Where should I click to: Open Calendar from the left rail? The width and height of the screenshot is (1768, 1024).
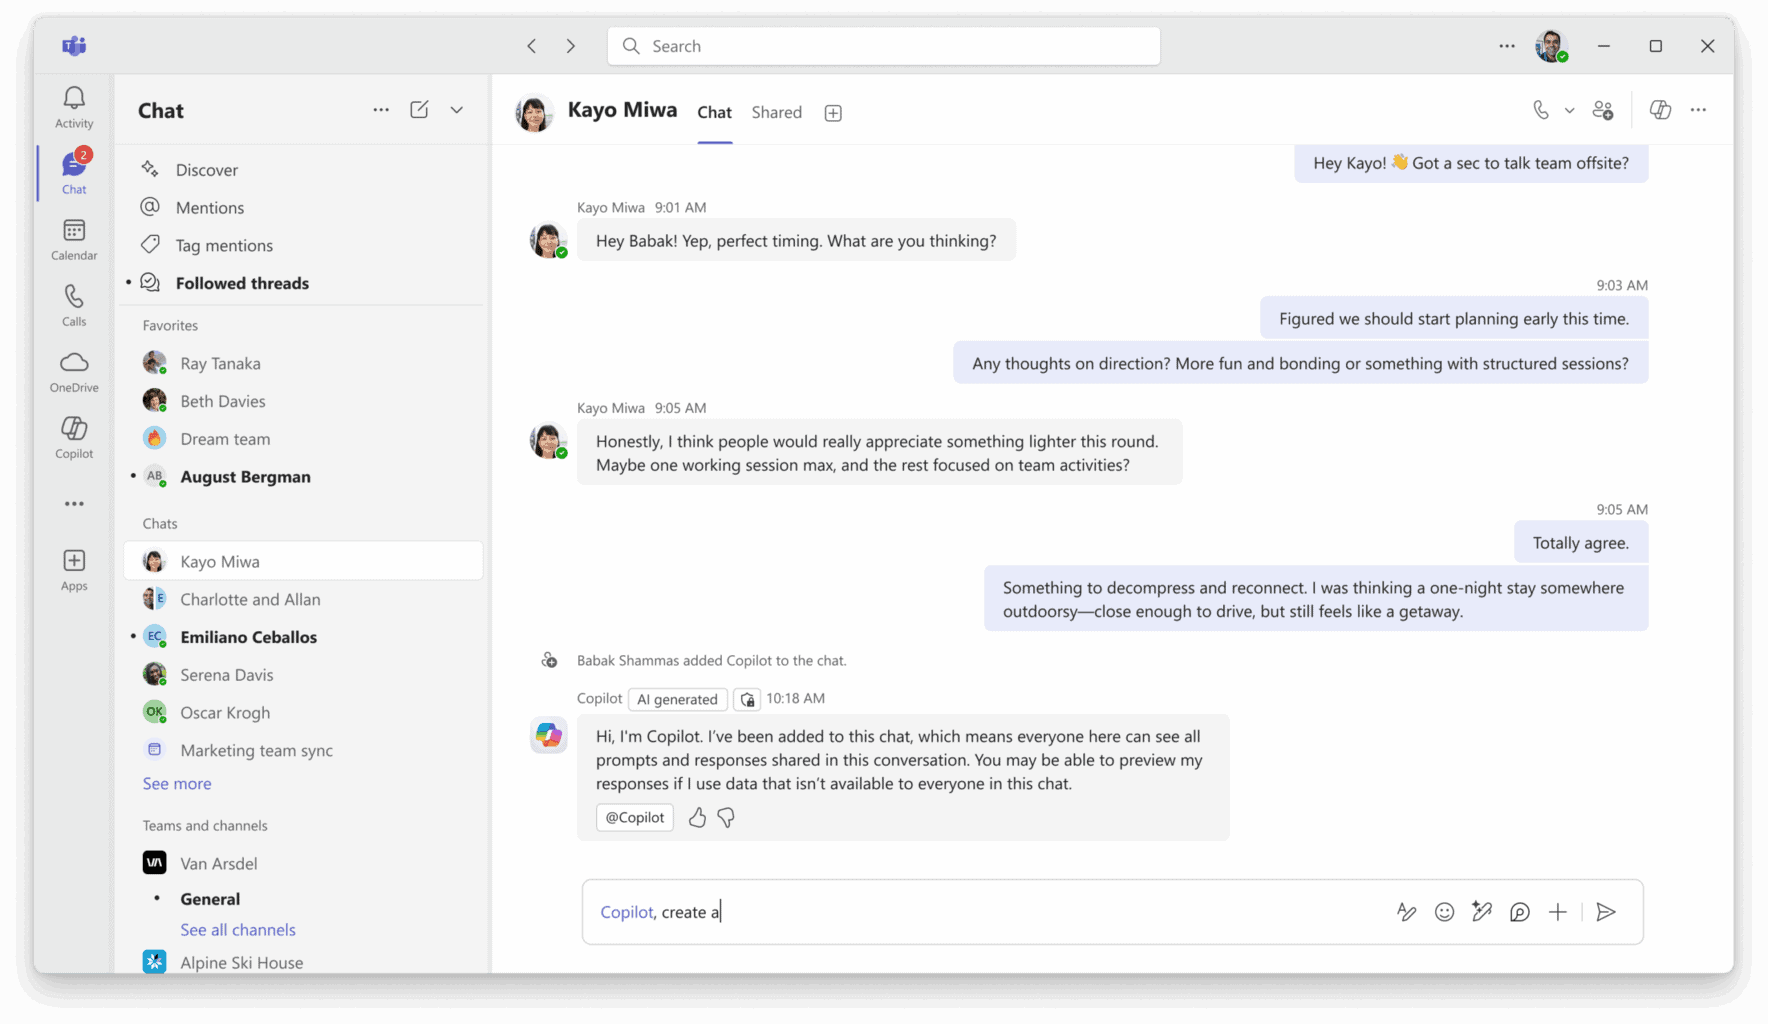(74, 240)
